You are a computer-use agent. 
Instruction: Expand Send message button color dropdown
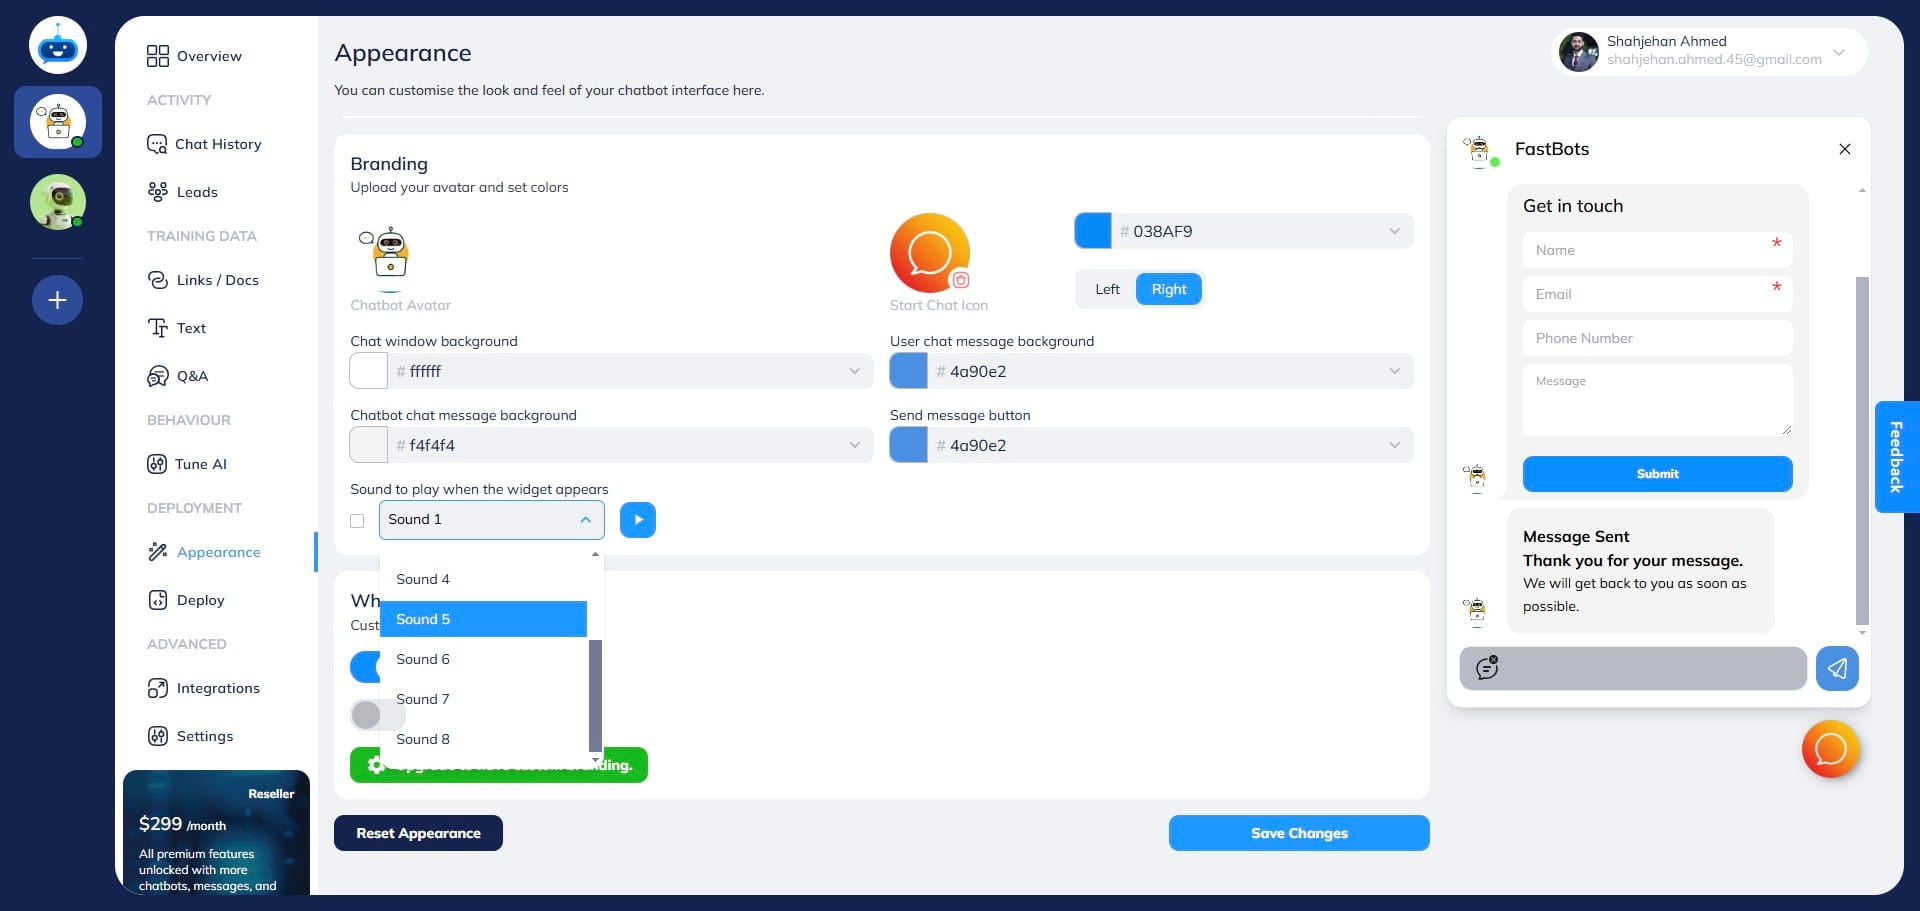click(1394, 445)
